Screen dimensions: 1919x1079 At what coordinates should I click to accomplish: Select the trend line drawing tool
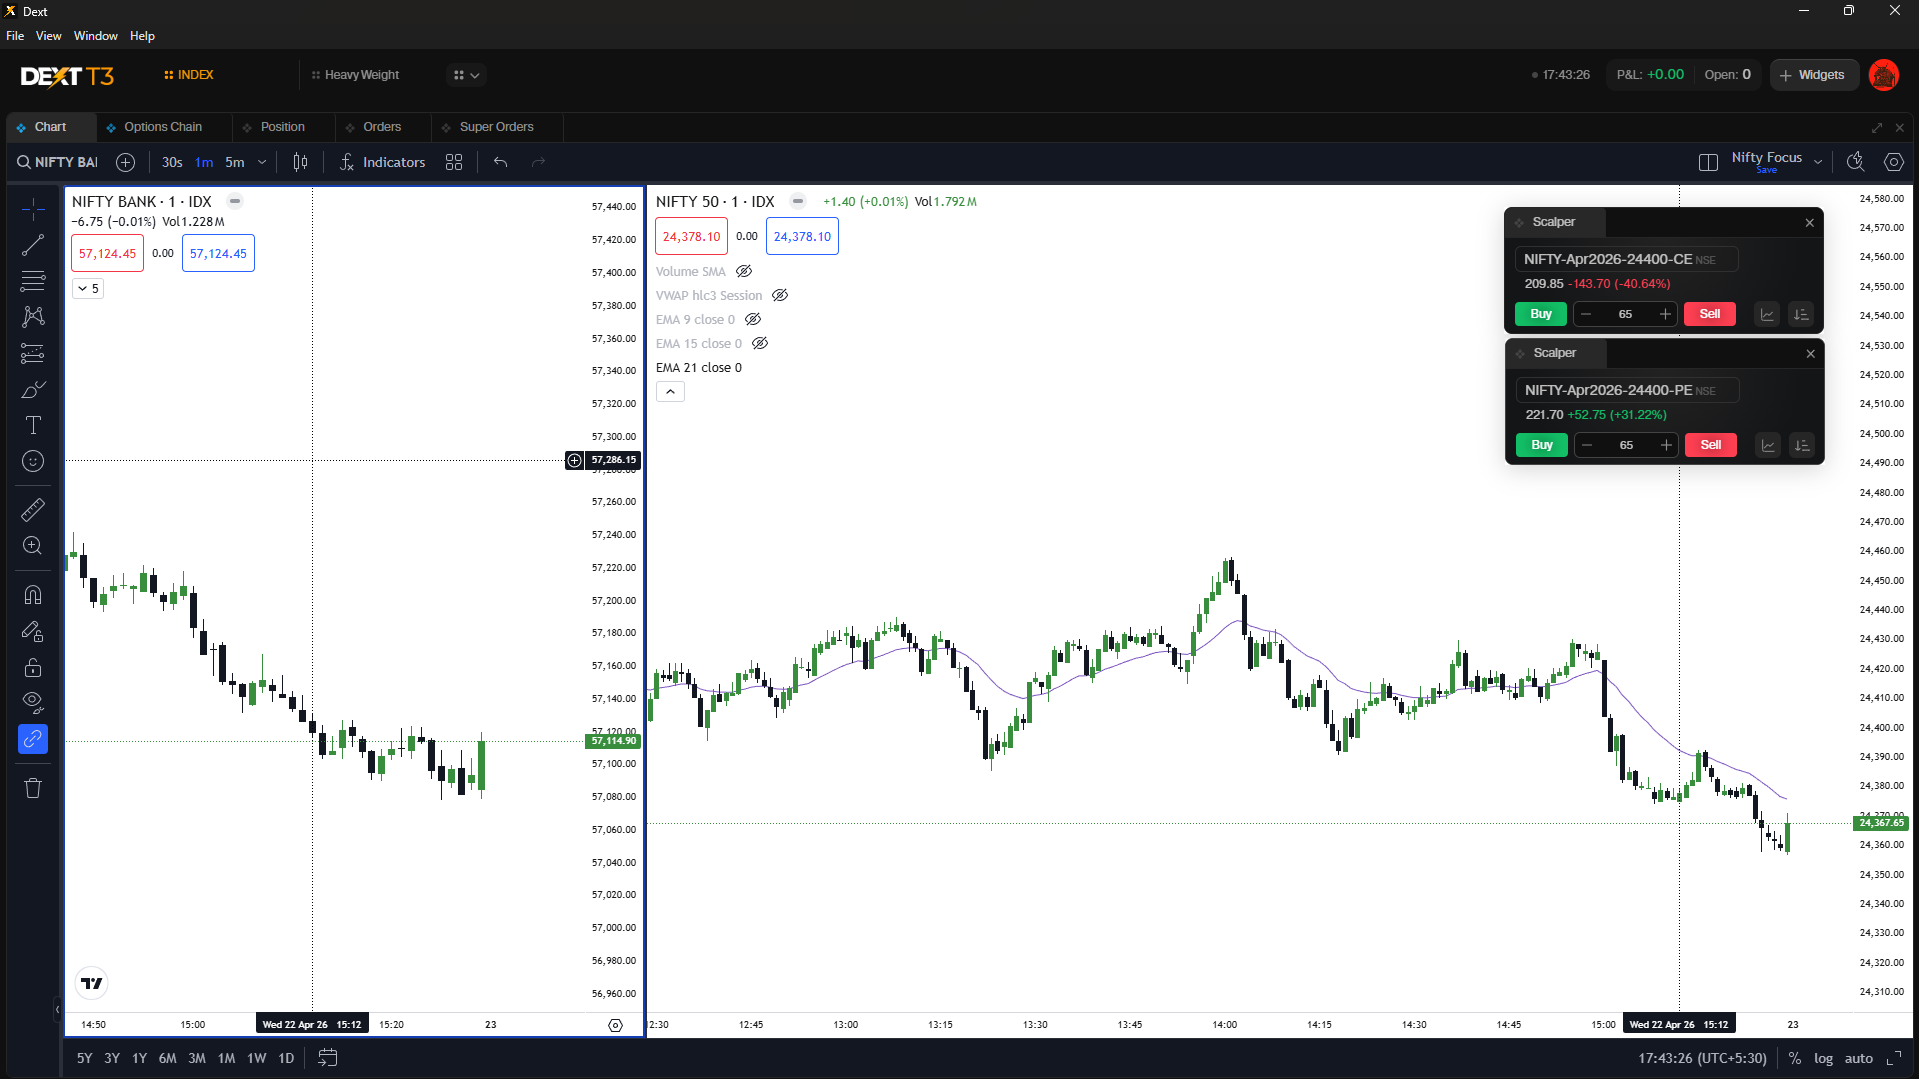tap(33, 245)
